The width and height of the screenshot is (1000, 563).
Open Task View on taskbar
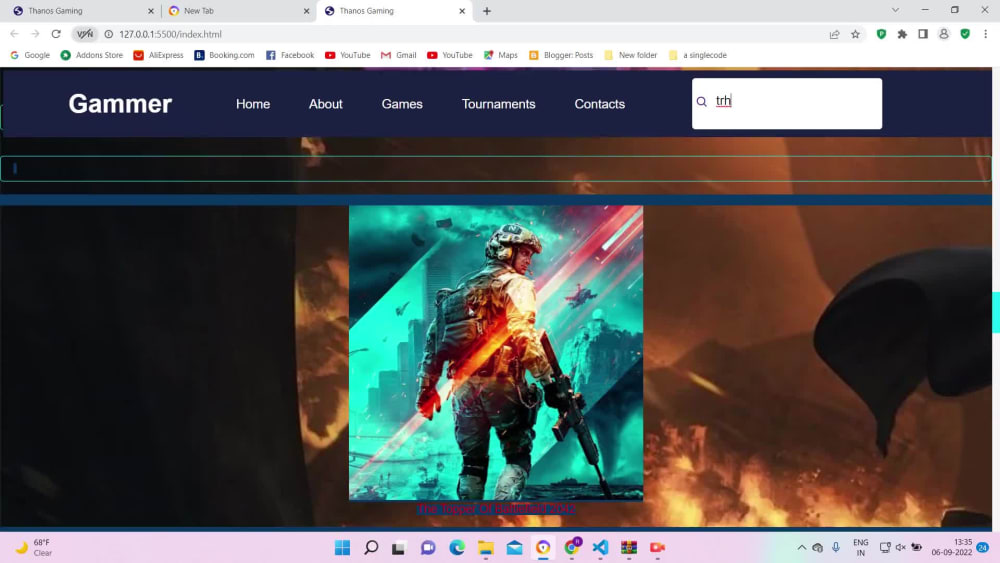click(x=399, y=548)
